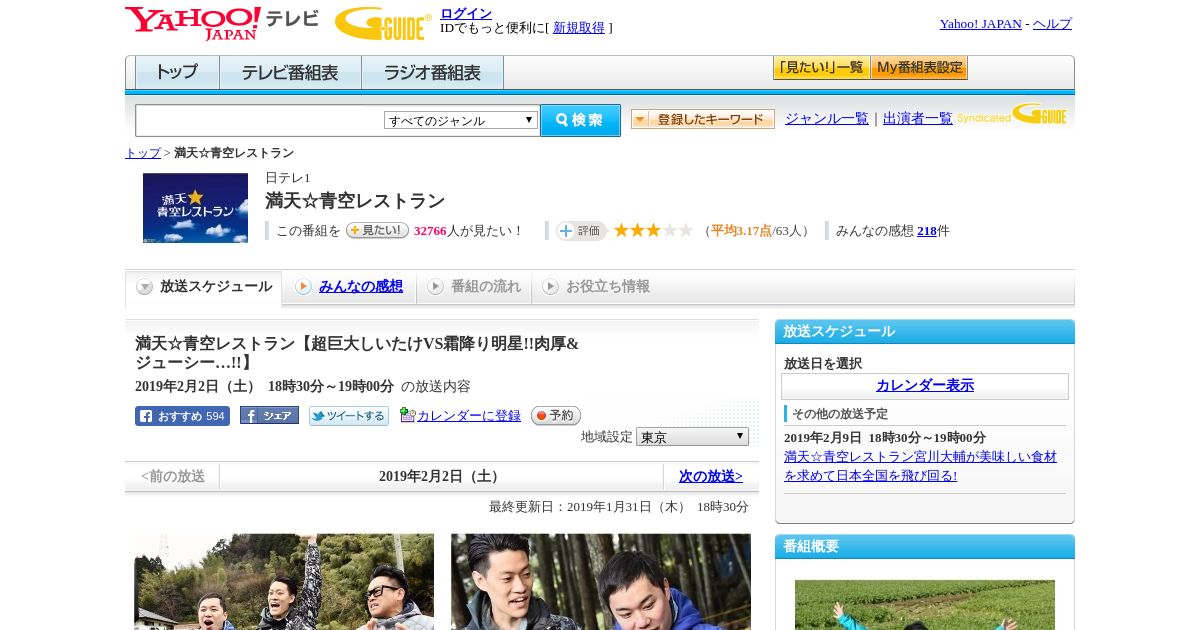Switch to the ラジオ番組表 tab
The height and width of the screenshot is (630, 1200).
click(432, 73)
